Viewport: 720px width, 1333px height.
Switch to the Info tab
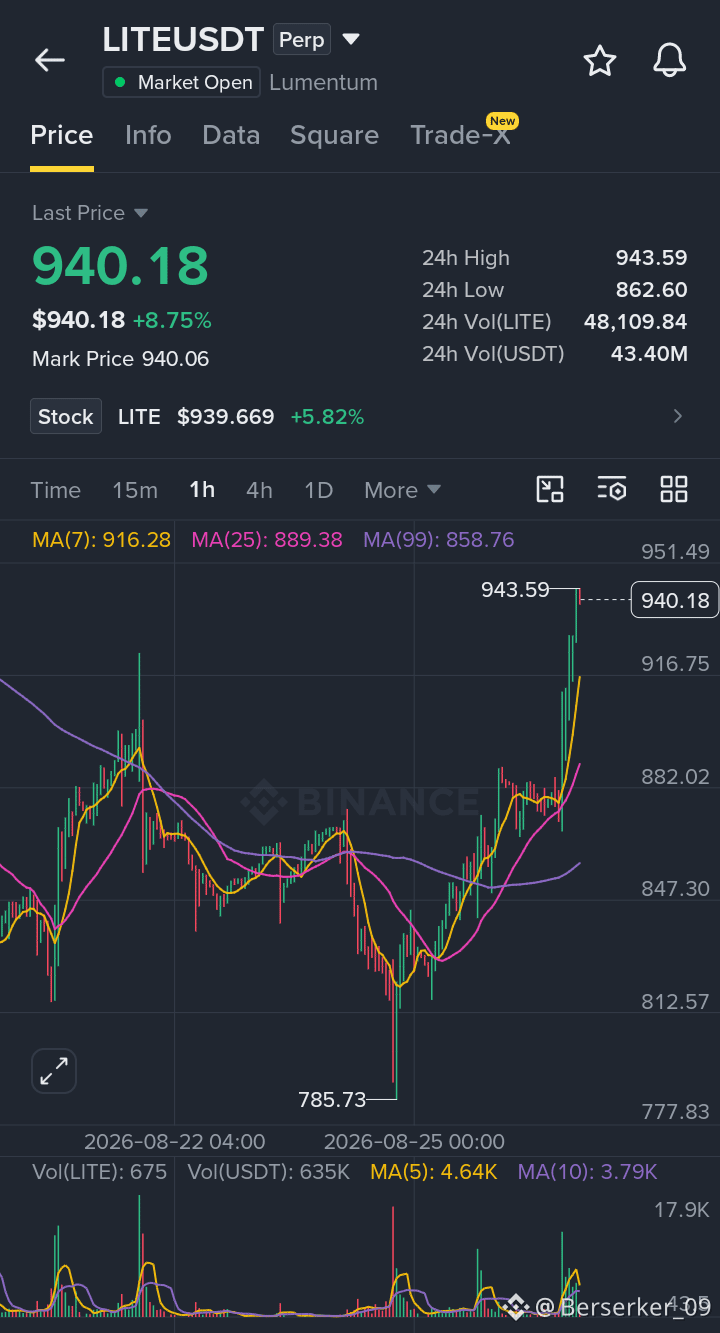pos(148,135)
